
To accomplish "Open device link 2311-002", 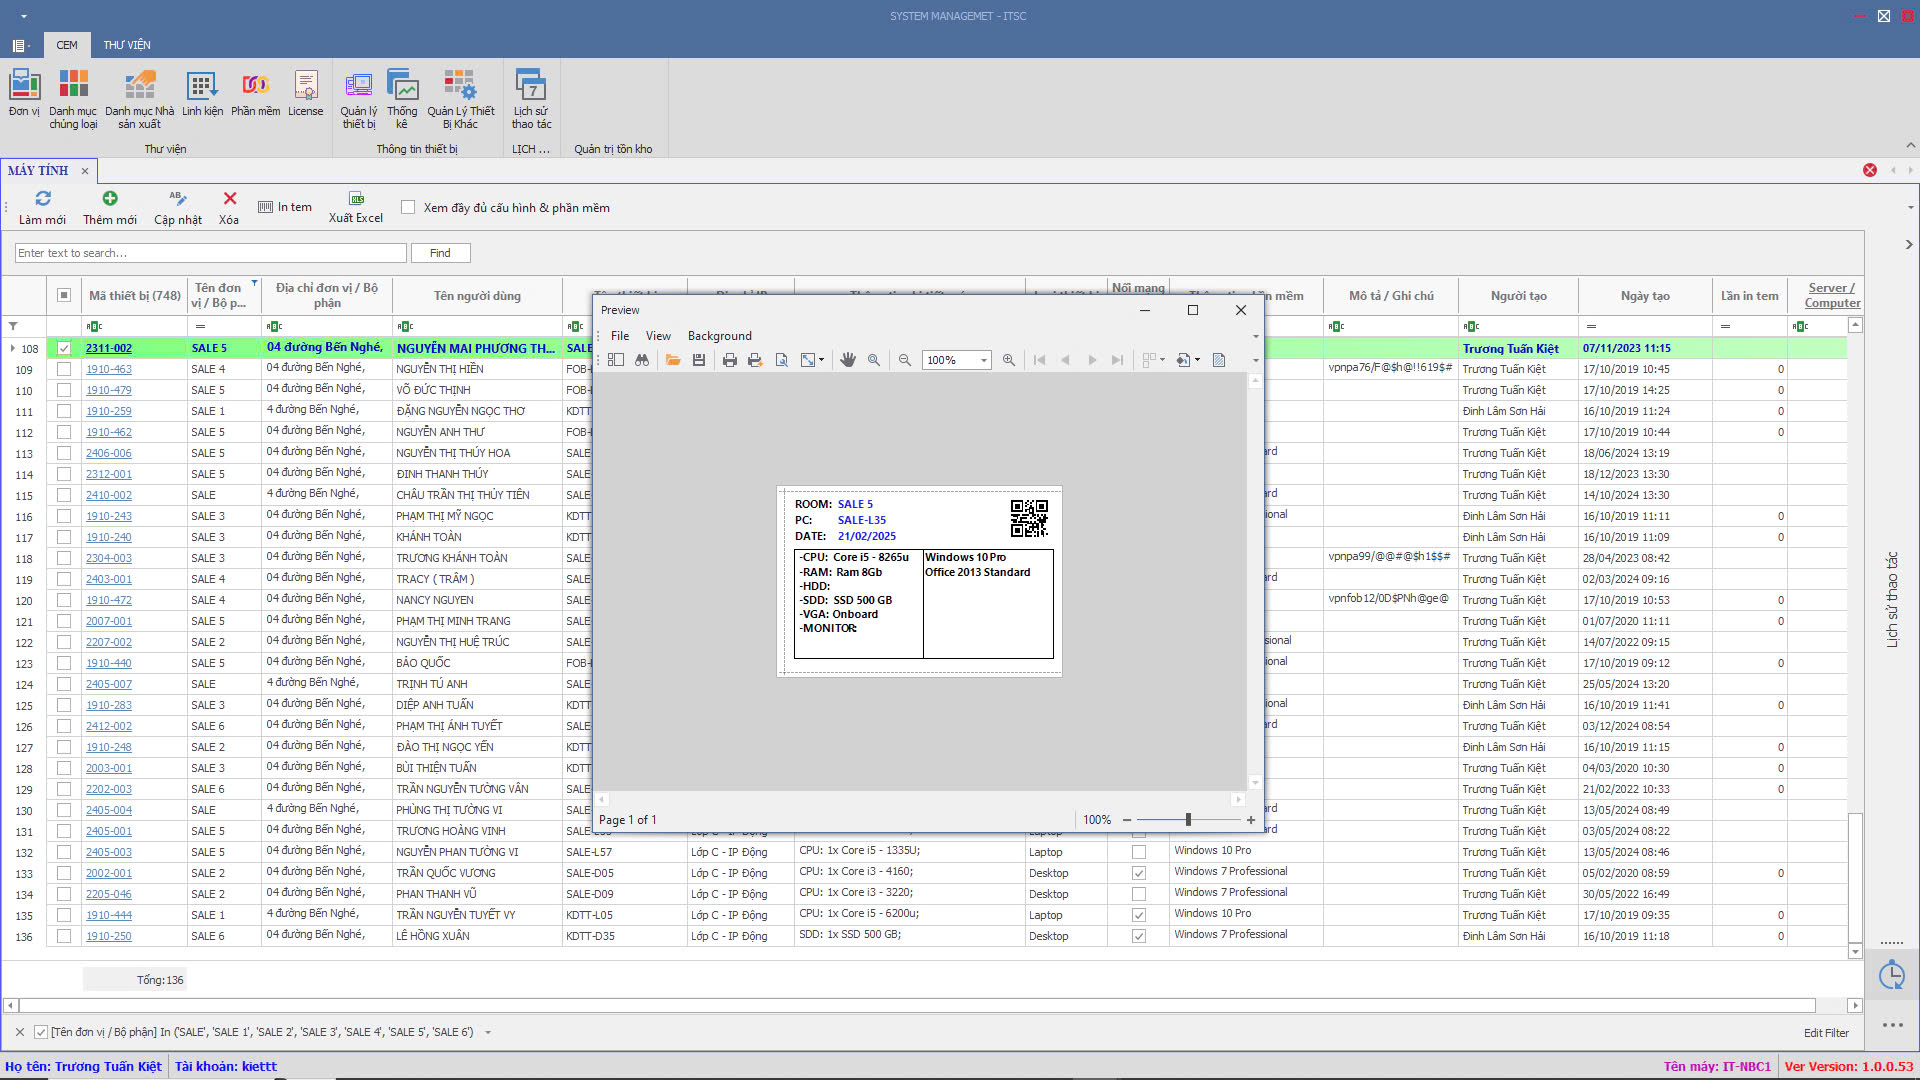I will pos(109,348).
